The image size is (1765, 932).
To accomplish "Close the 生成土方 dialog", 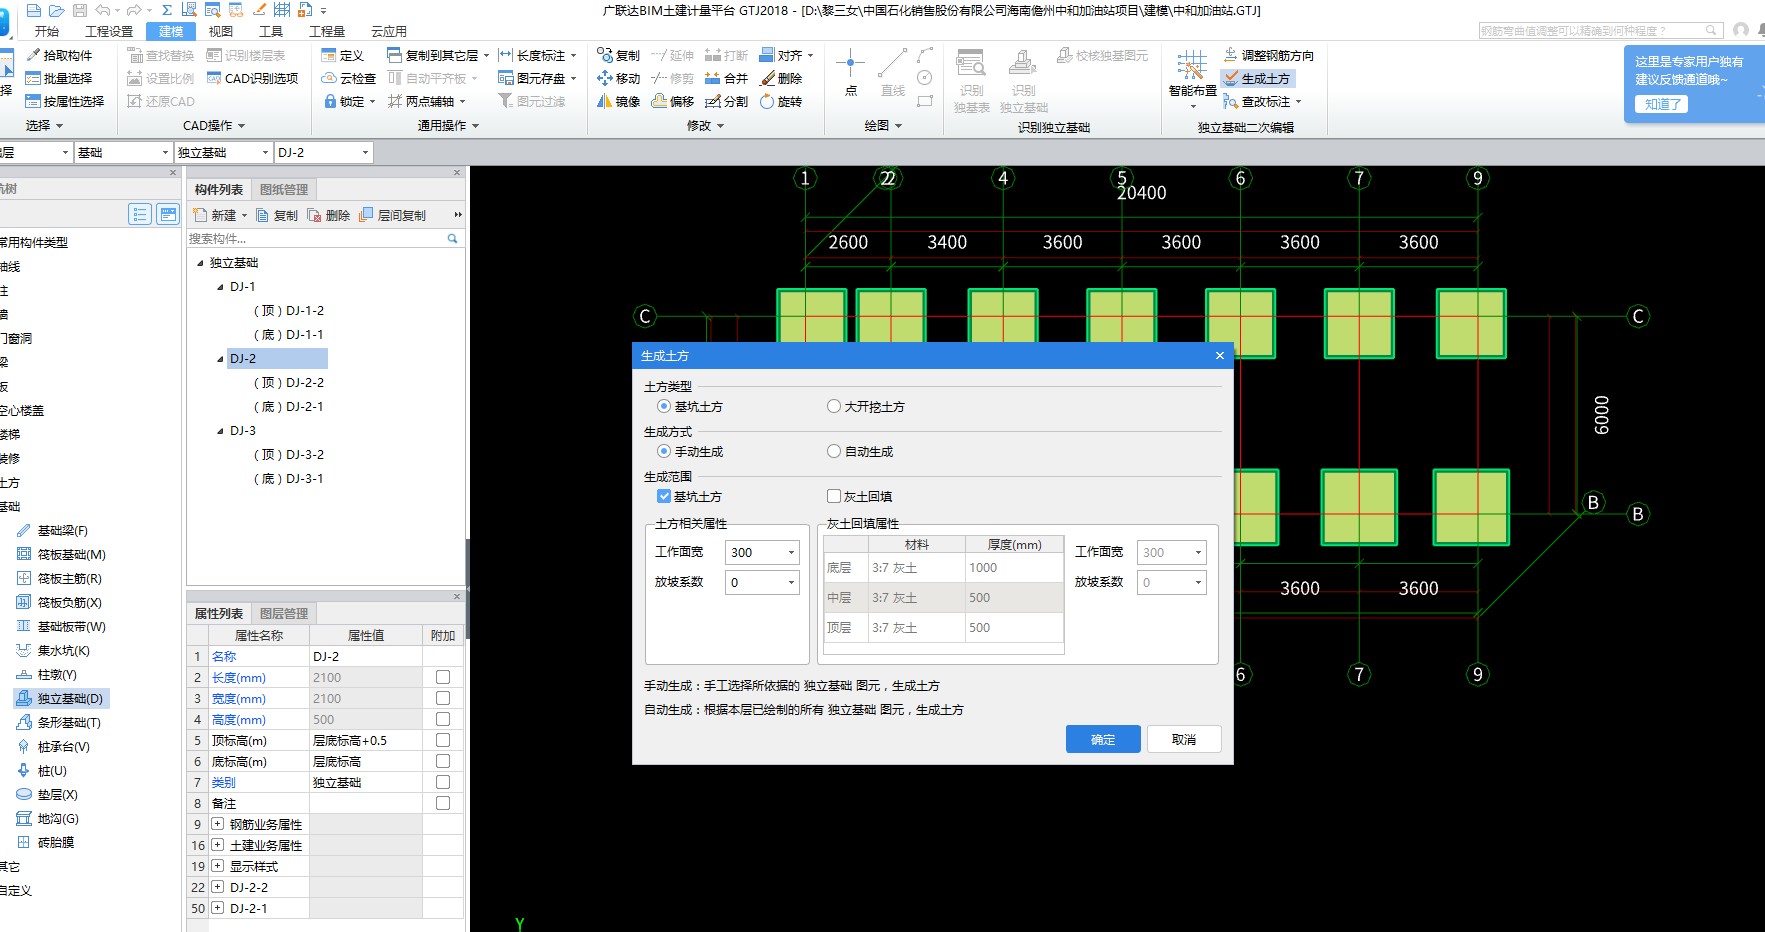I will pyautogui.click(x=1219, y=355).
